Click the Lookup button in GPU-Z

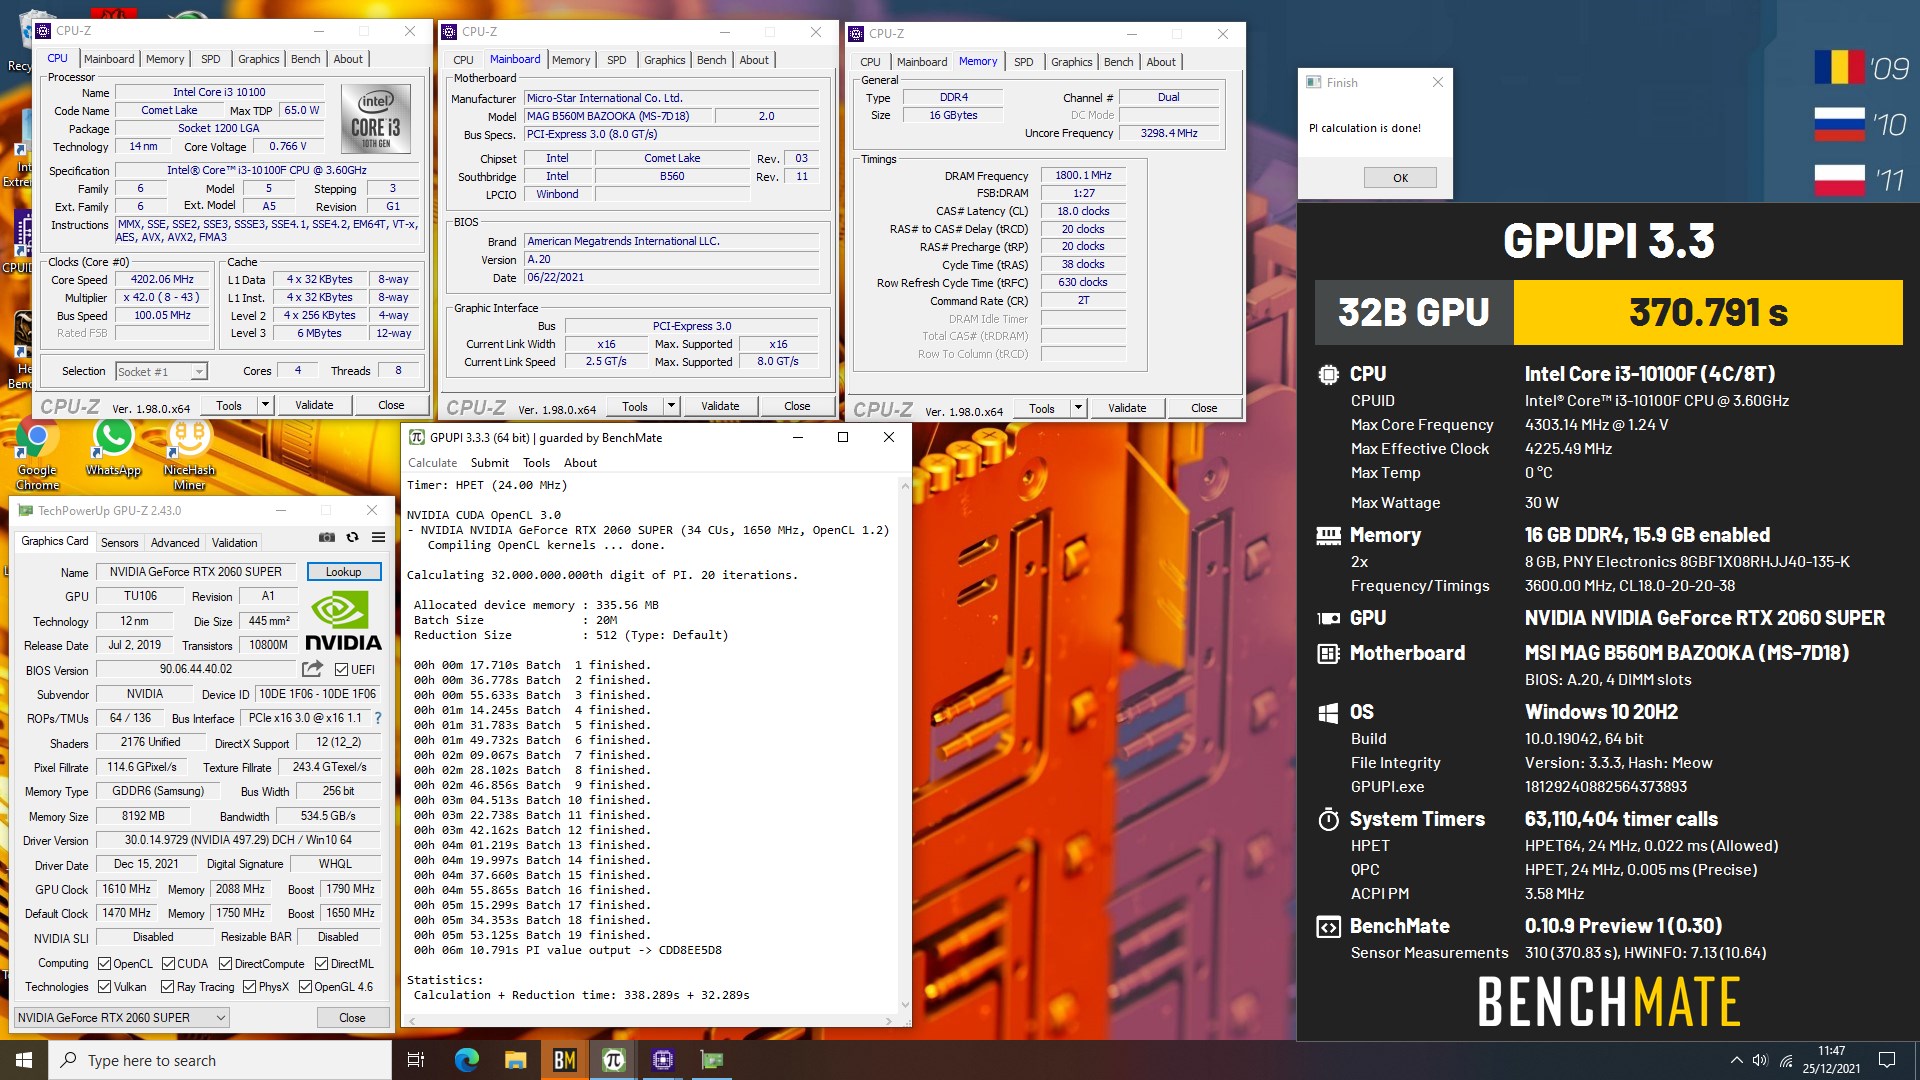[x=343, y=572]
